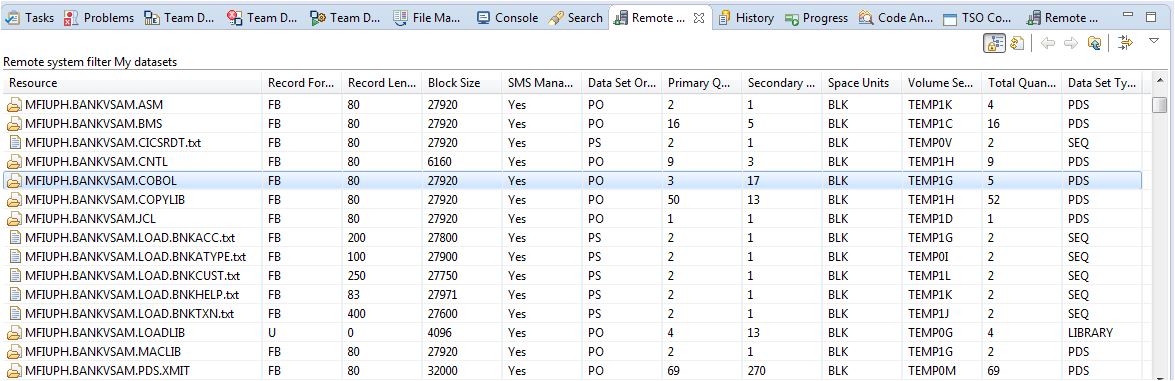Open the Search tab
This screenshot has width=1175, height=381.
click(576, 18)
